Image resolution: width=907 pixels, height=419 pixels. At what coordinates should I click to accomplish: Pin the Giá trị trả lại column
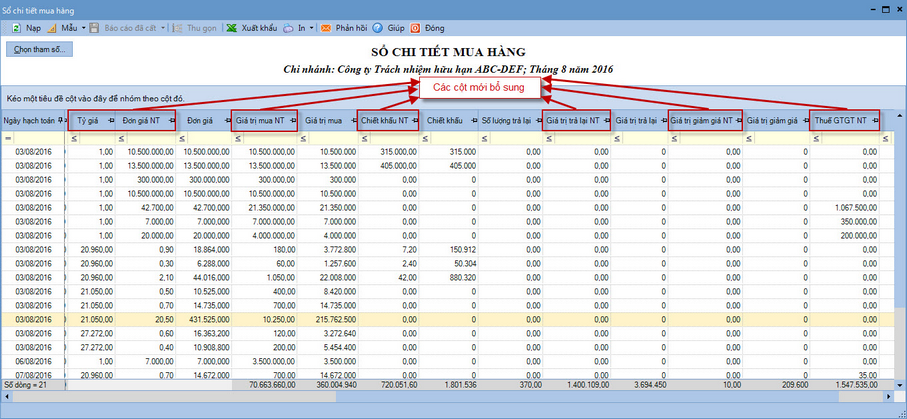pyautogui.click(x=662, y=120)
